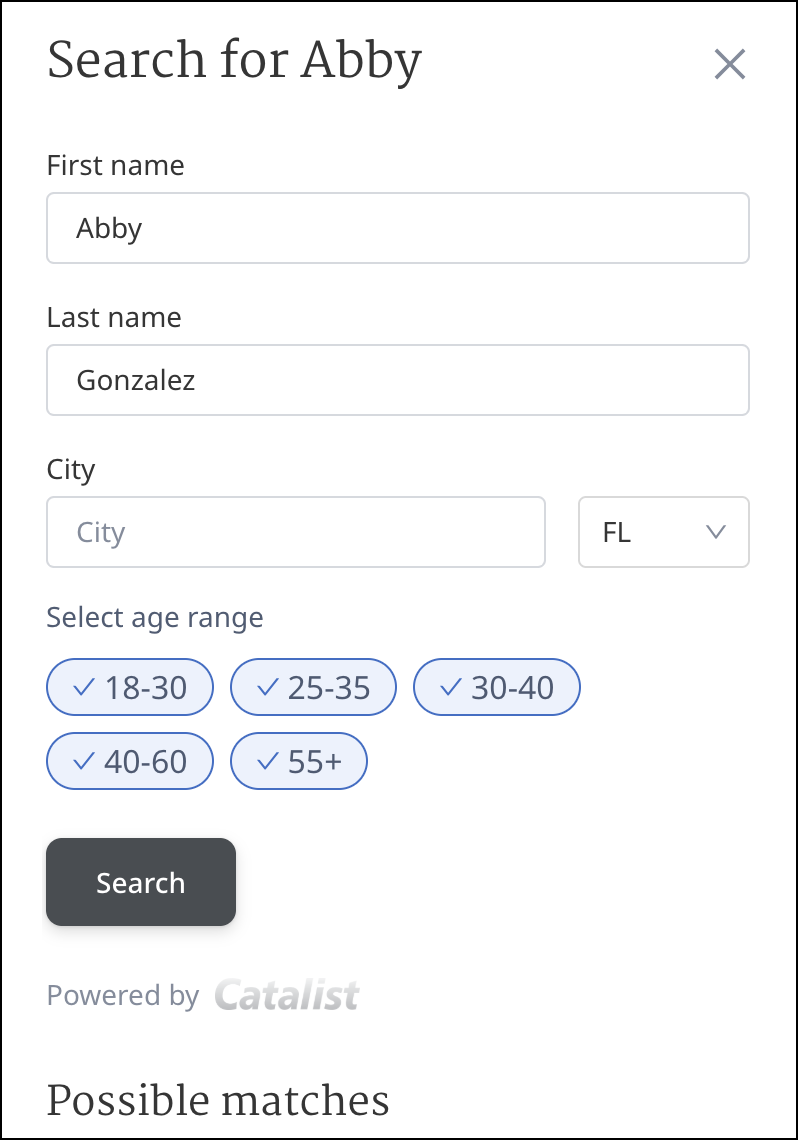Toggle off the 55+ age chip

[x=299, y=761]
